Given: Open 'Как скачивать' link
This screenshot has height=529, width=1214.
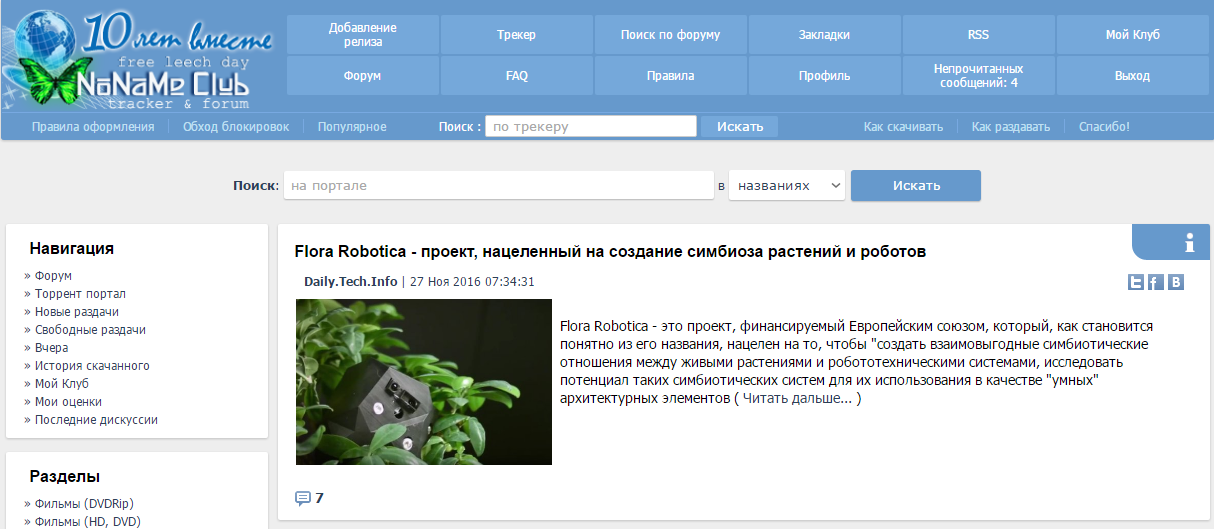Looking at the screenshot, I should [x=903, y=127].
